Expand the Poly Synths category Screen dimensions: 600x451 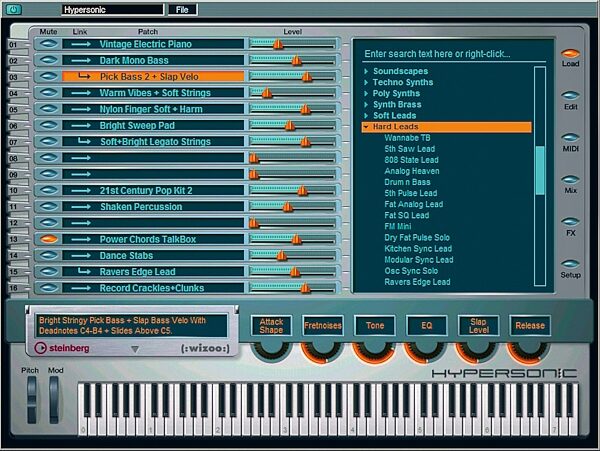366,93
